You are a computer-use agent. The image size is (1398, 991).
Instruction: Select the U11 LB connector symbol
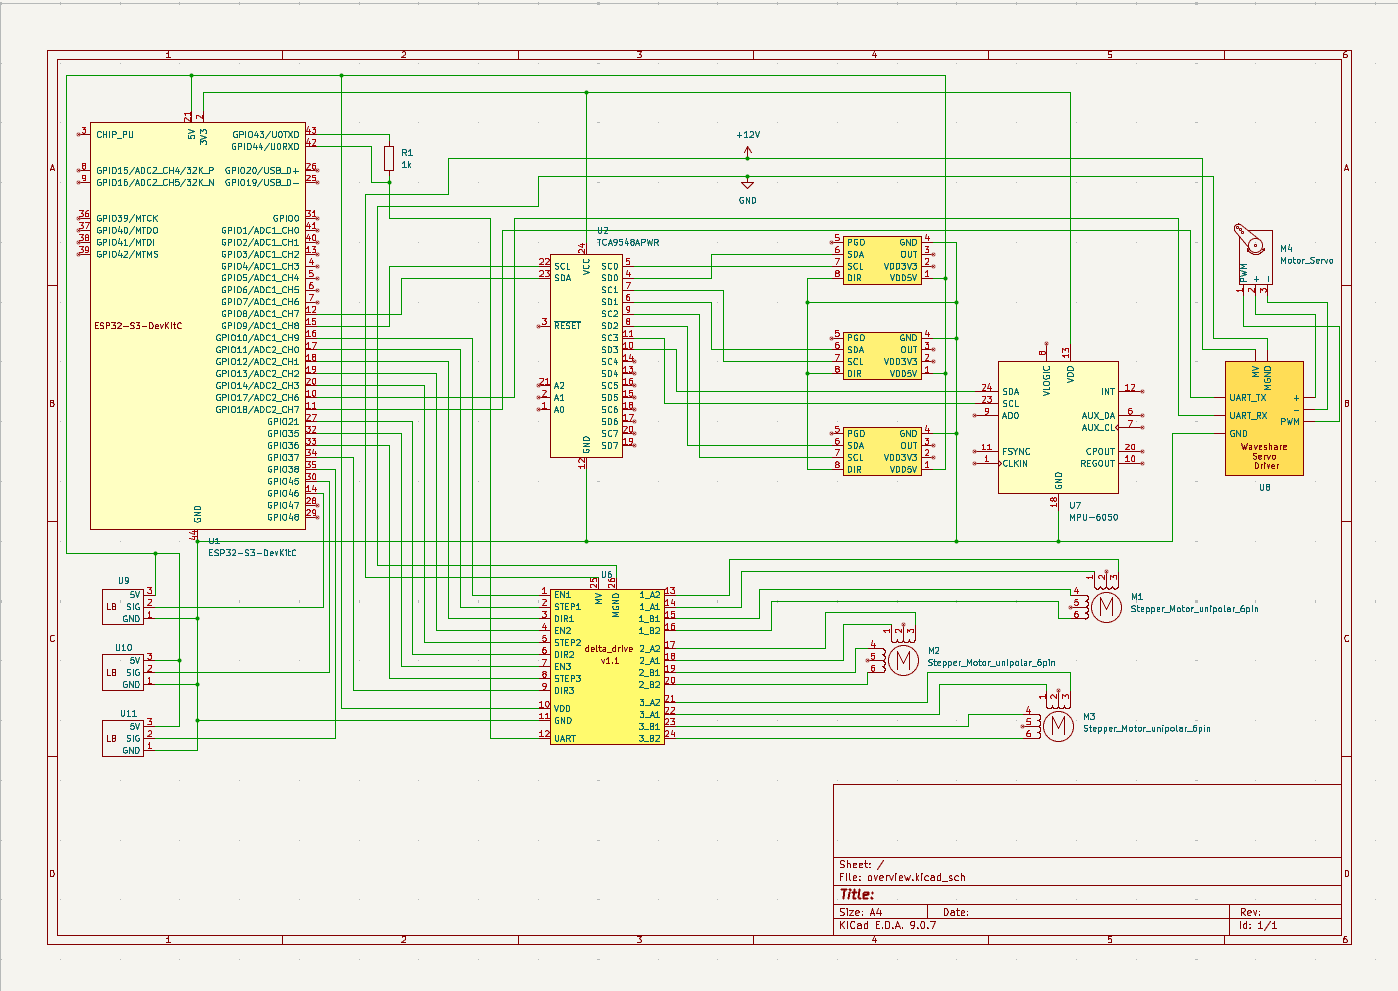(123, 738)
